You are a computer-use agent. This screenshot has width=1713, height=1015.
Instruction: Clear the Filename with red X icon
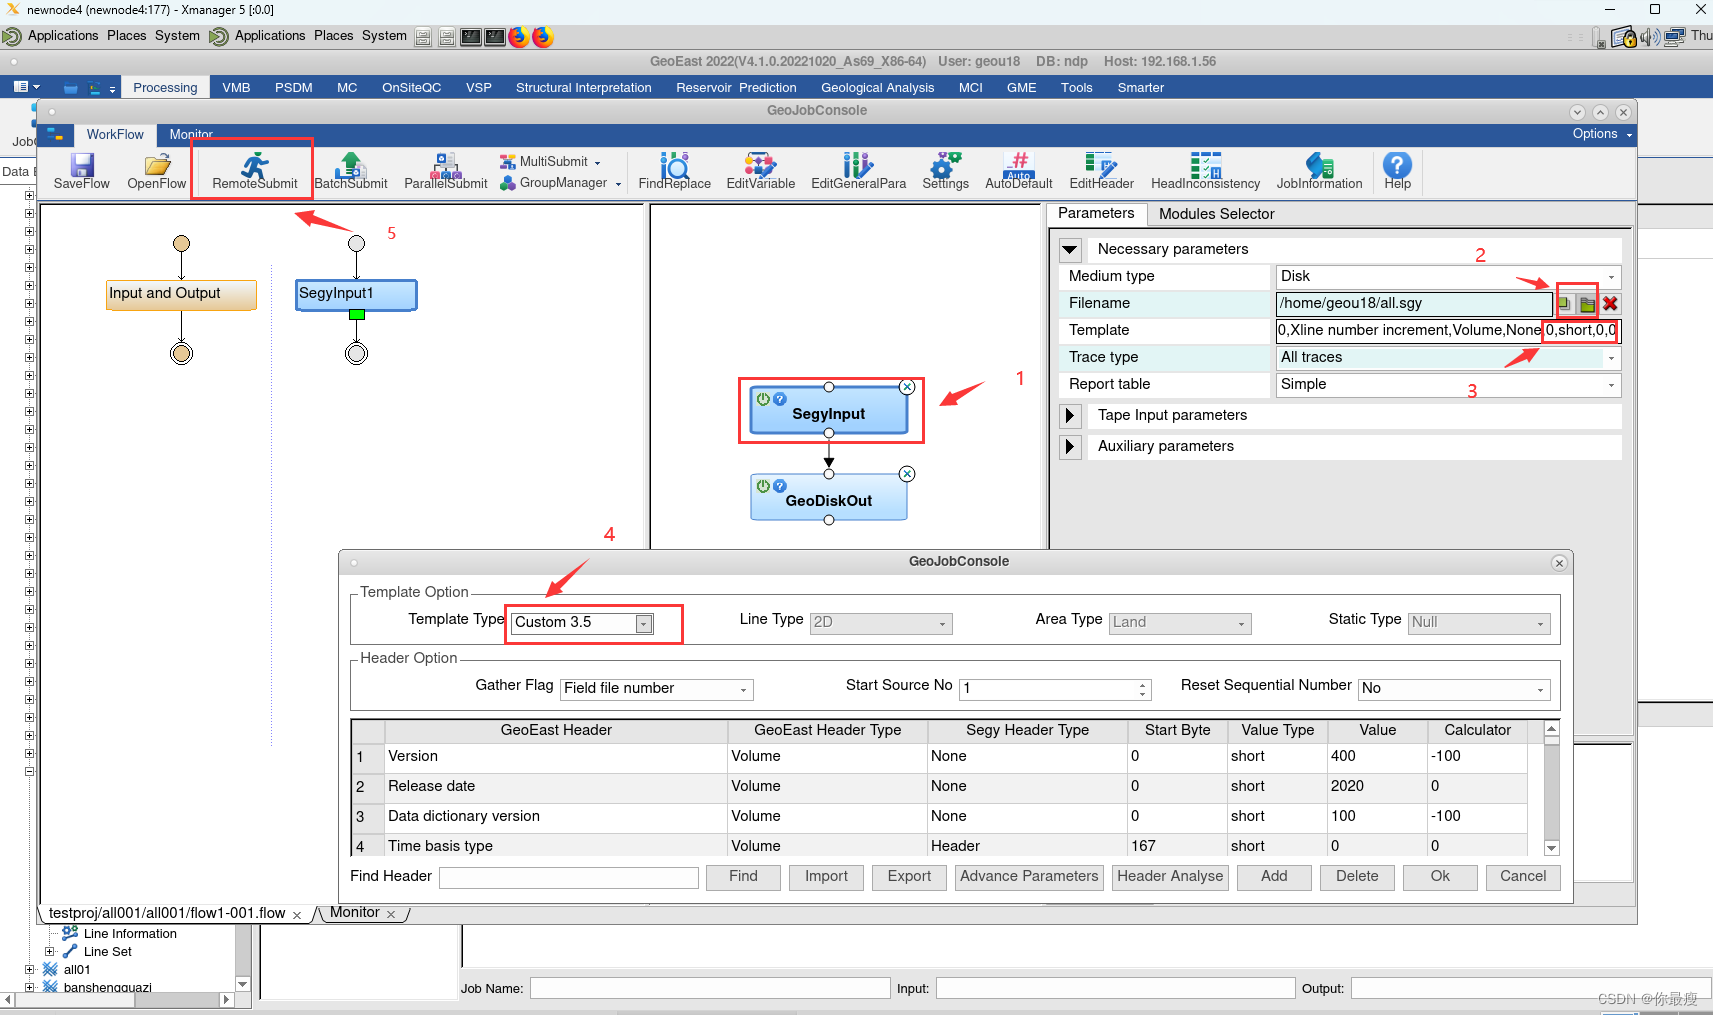click(1610, 304)
